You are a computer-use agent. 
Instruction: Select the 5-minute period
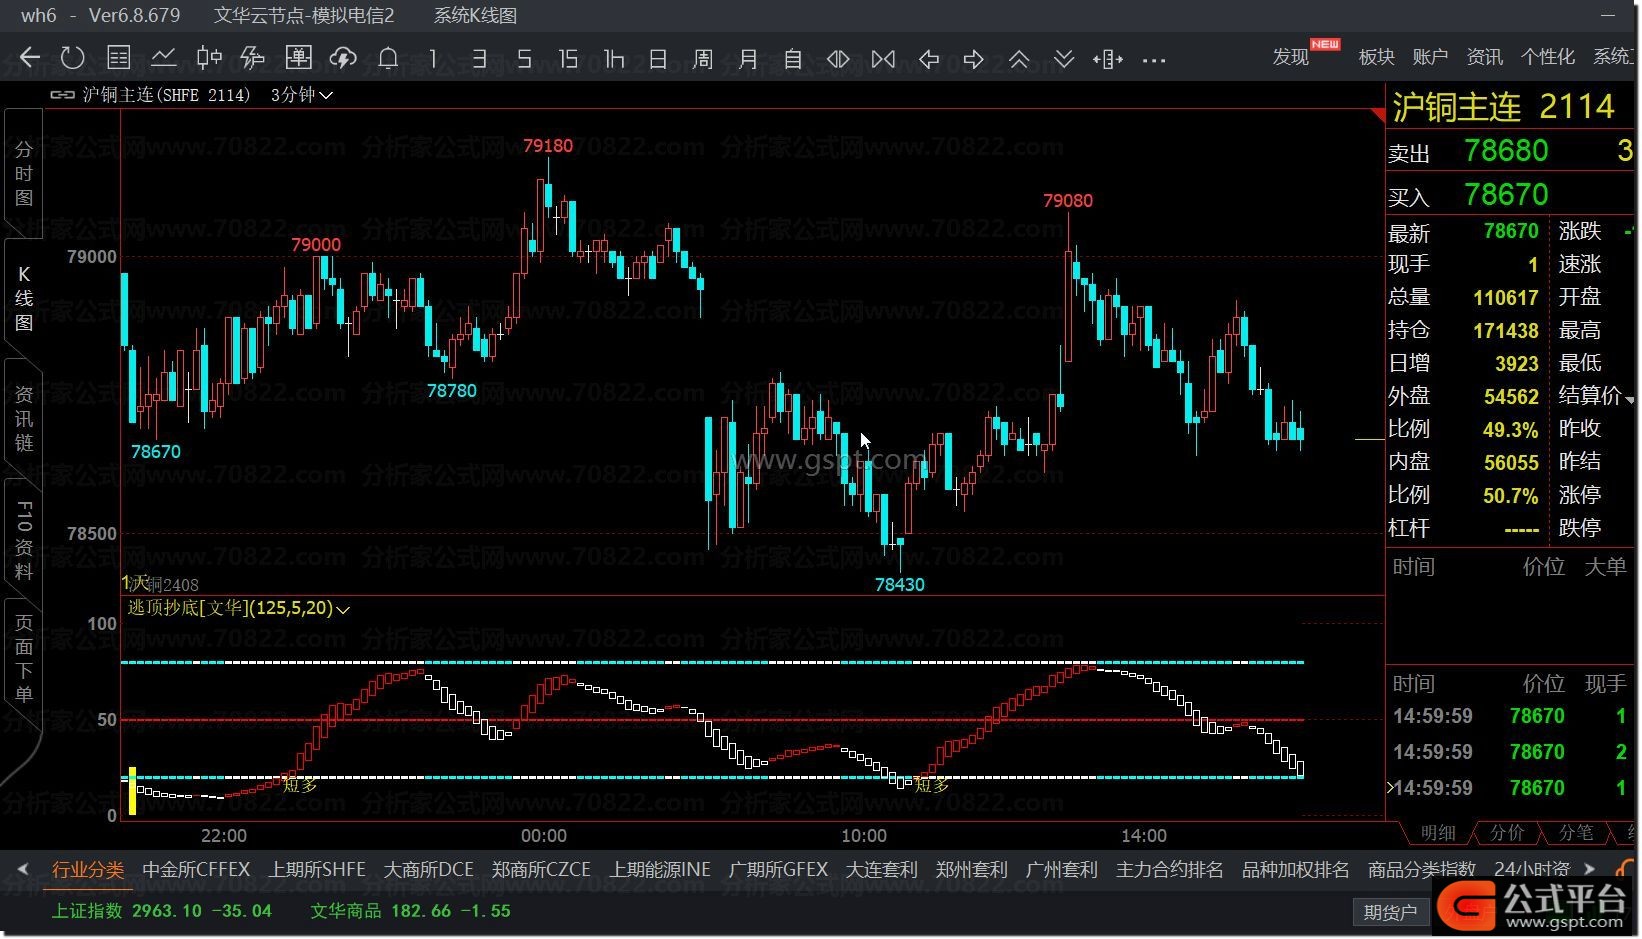click(x=524, y=59)
